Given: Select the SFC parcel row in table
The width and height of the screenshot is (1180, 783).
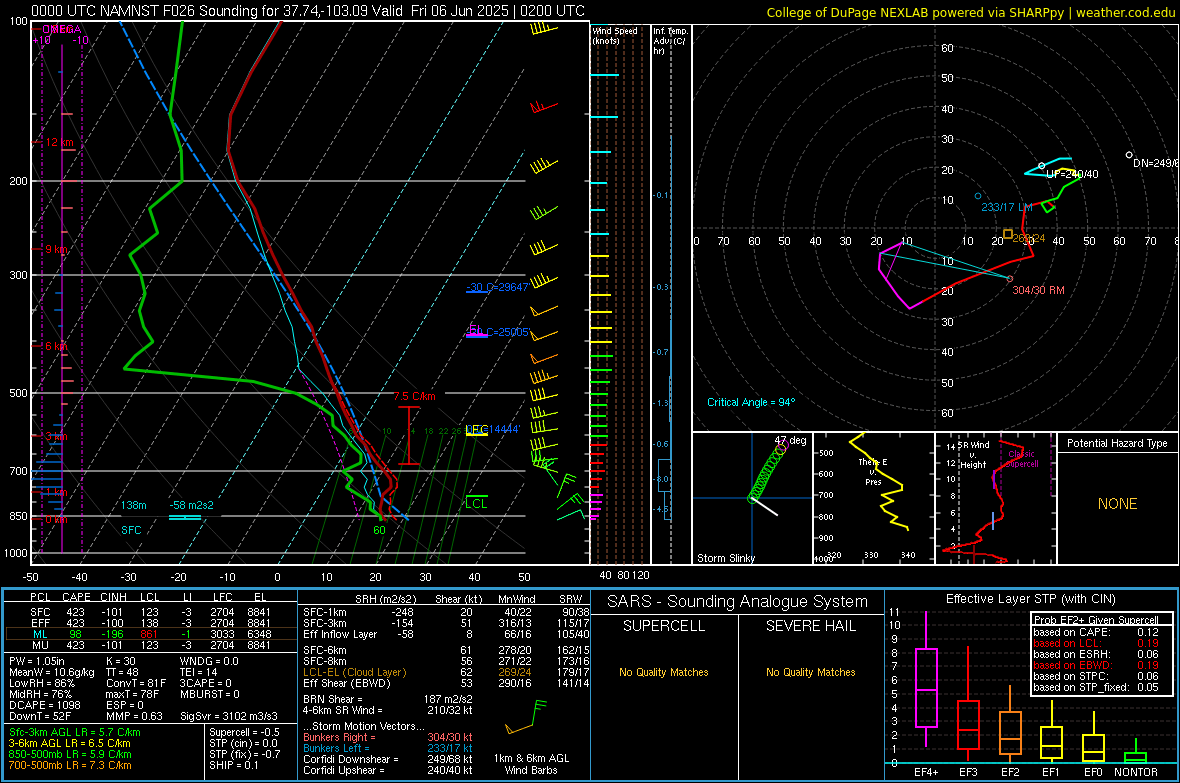Looking at the screenshot, I should (x=151, y=612).
